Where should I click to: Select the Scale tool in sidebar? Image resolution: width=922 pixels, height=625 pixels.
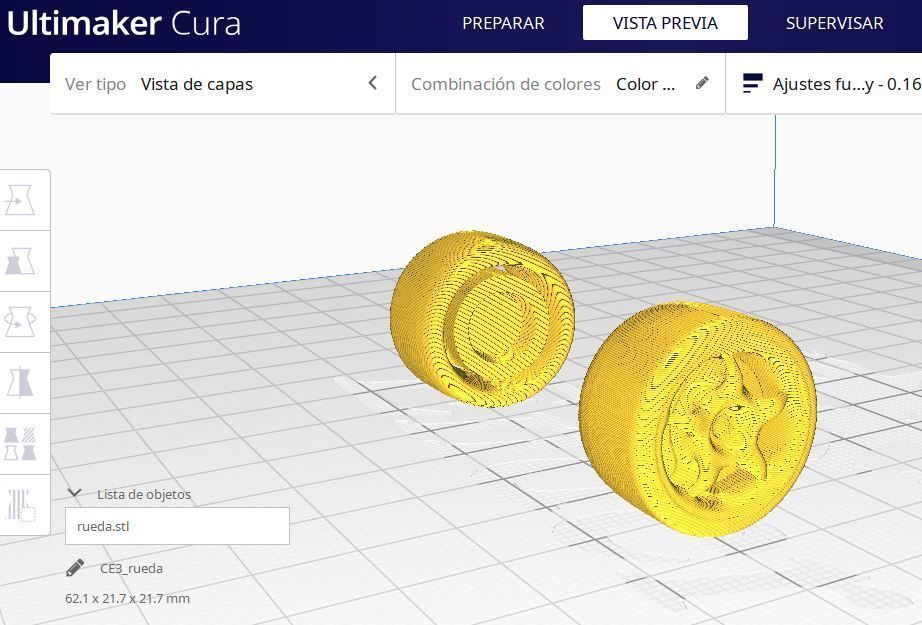point(20,261)
